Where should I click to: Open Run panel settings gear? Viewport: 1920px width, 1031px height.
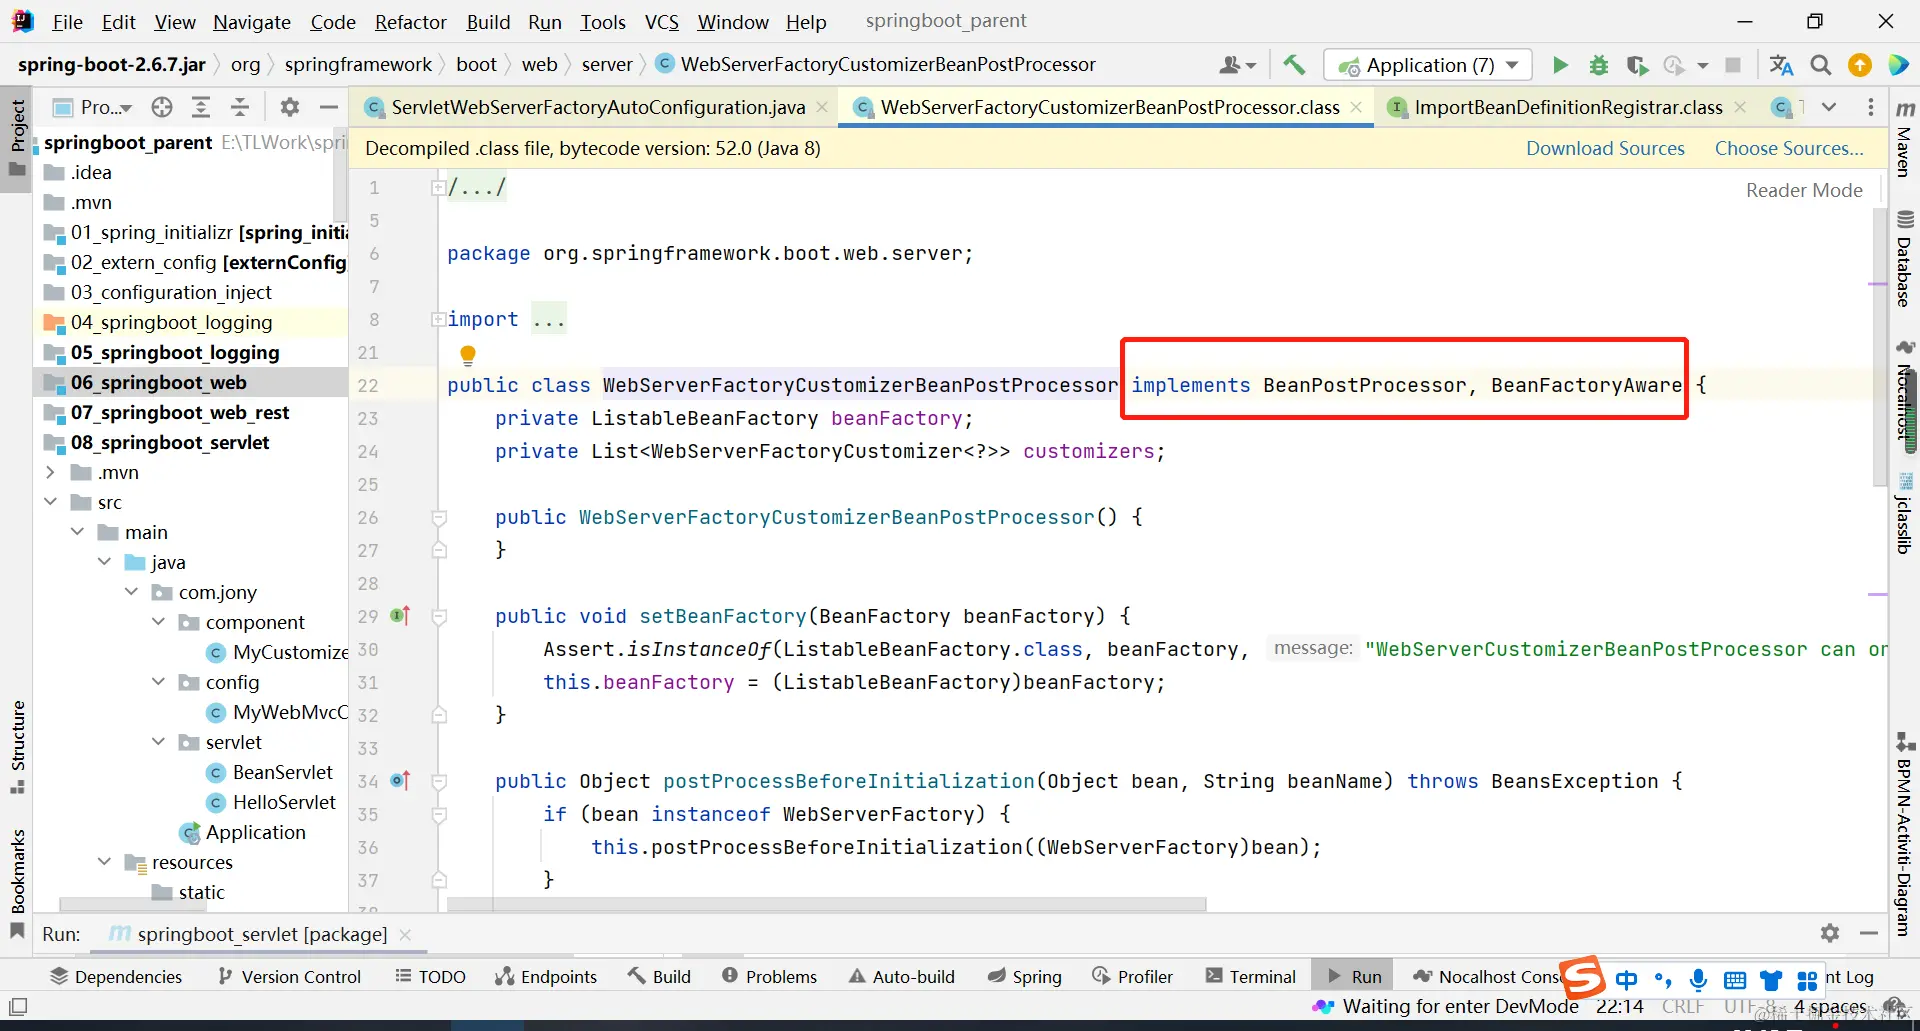(1830, 933)
